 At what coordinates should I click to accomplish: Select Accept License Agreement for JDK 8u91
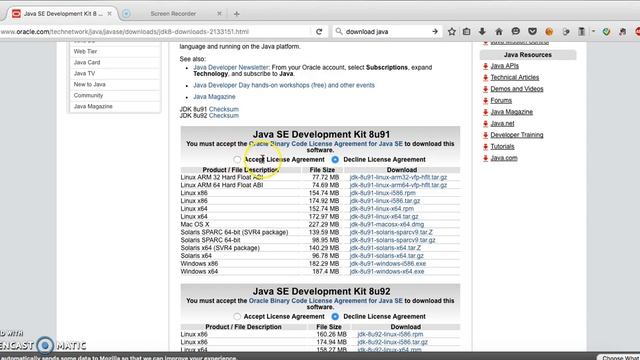tap(237, 159)
